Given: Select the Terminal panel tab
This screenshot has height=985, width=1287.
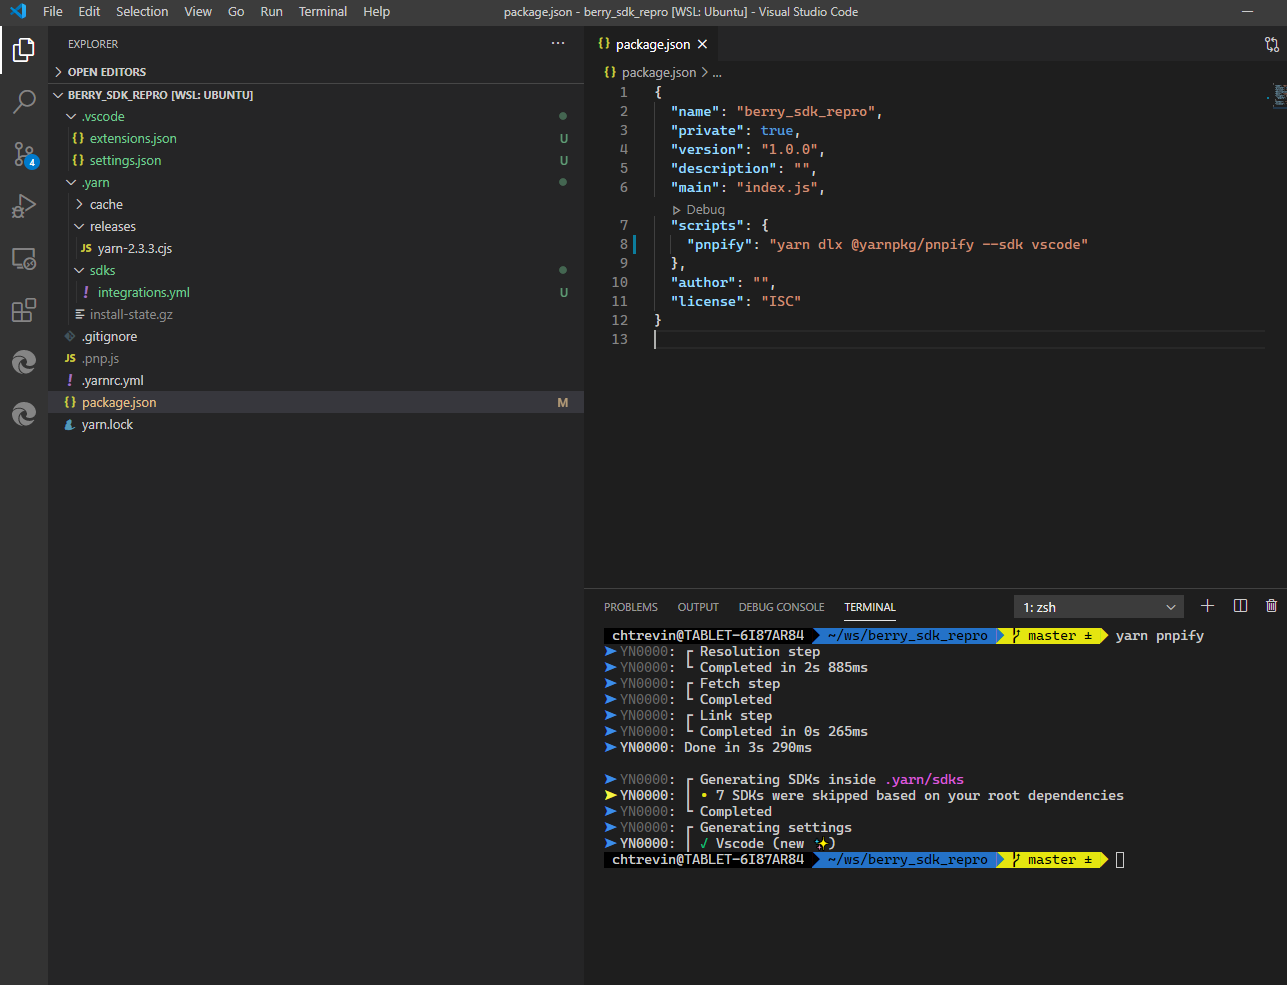Looking at the screenshot, I should coord(870,607).
